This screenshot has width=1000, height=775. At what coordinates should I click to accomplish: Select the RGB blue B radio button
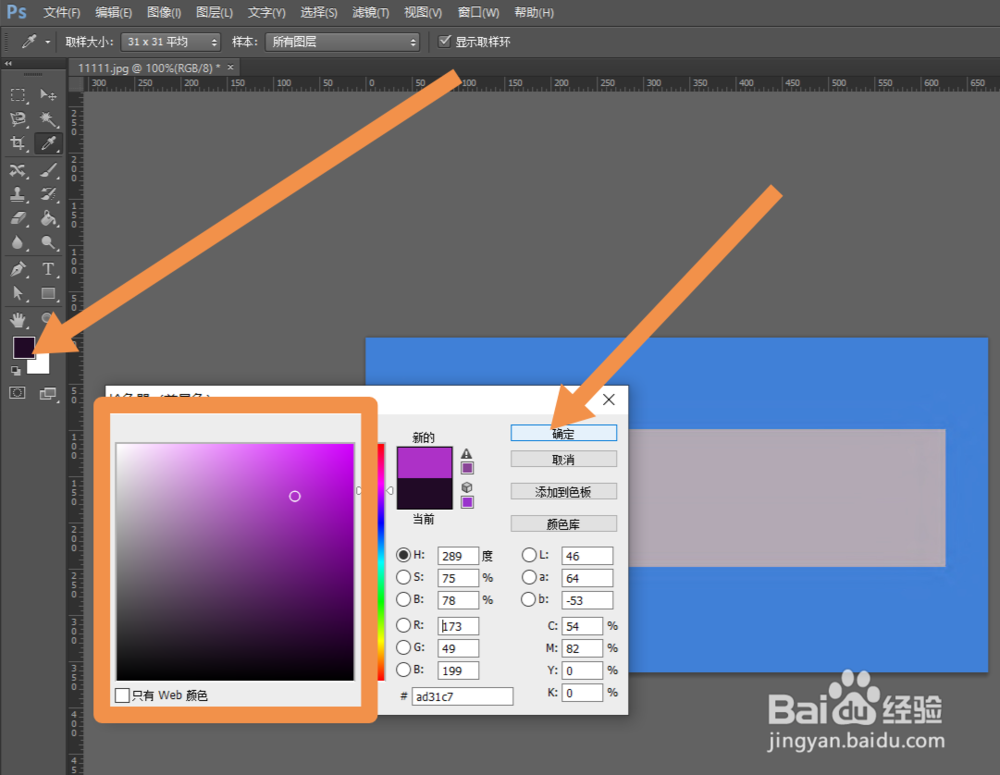pyautogui.click(x=403, y=670)
